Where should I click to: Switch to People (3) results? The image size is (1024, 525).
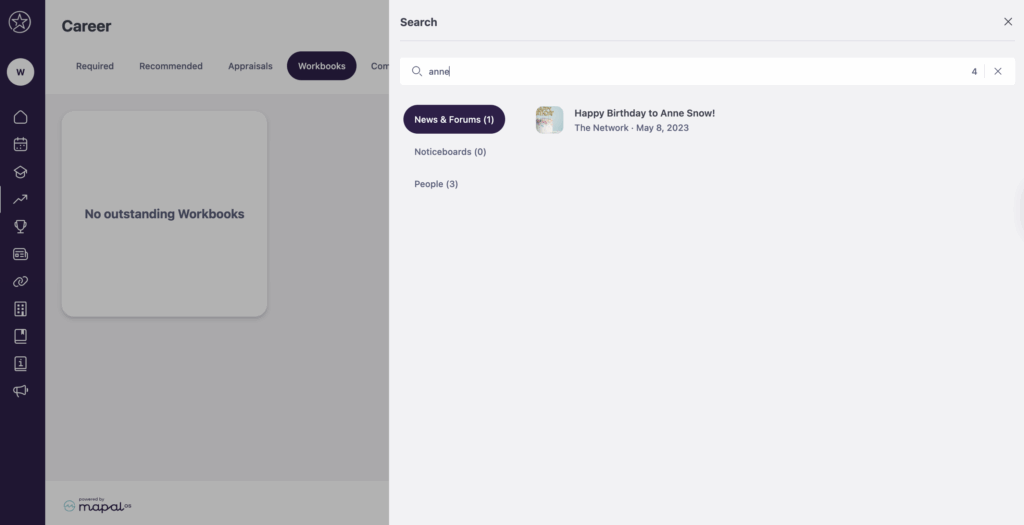pyautogui.click(x=436, y=184)
